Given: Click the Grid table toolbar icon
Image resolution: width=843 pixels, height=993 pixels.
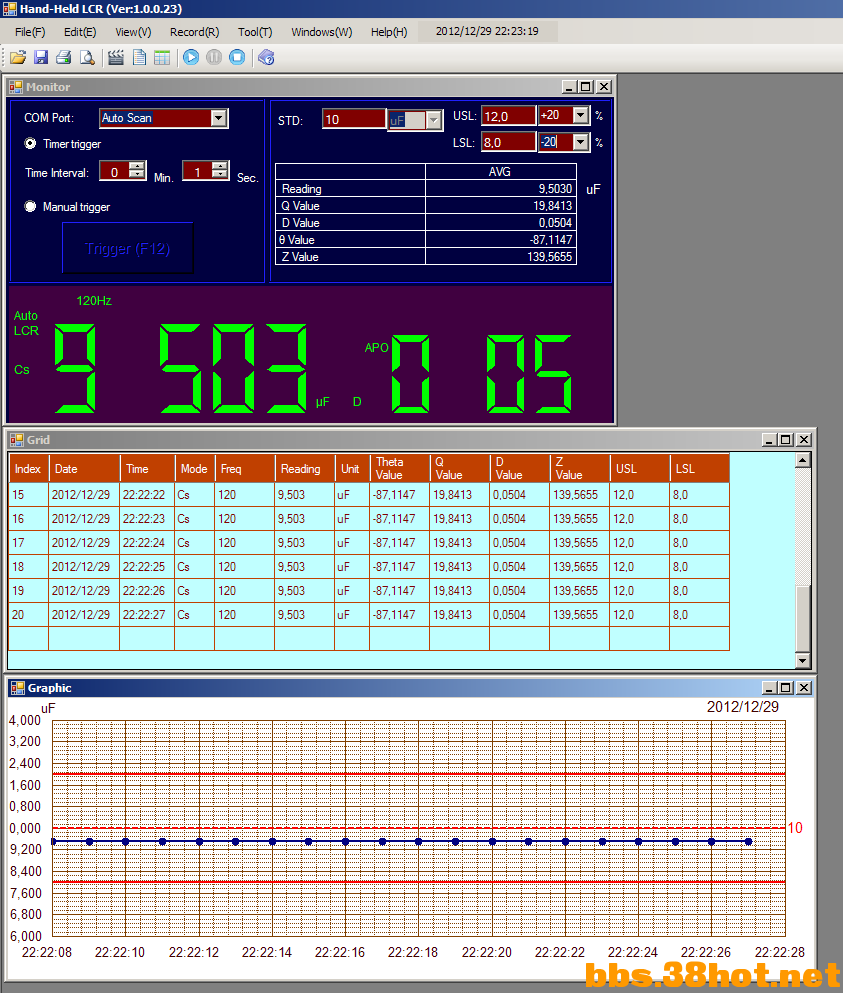Looking at the screenshot, I should (162, 58).
